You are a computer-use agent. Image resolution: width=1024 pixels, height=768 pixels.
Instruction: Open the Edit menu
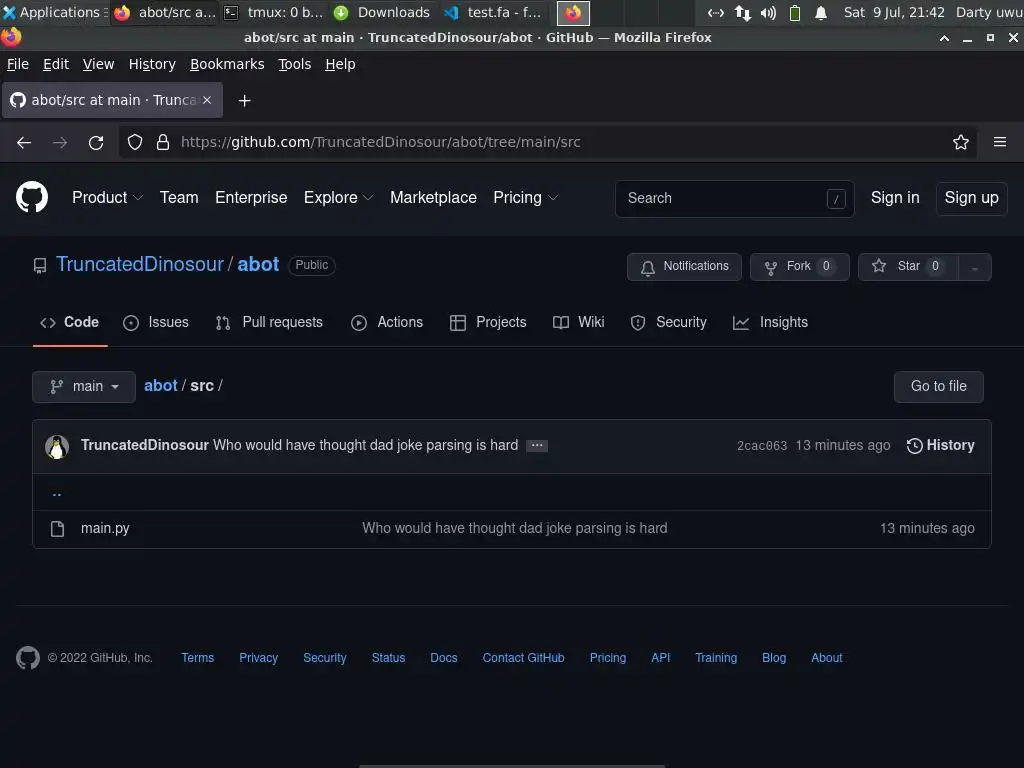tap(56, 64)
